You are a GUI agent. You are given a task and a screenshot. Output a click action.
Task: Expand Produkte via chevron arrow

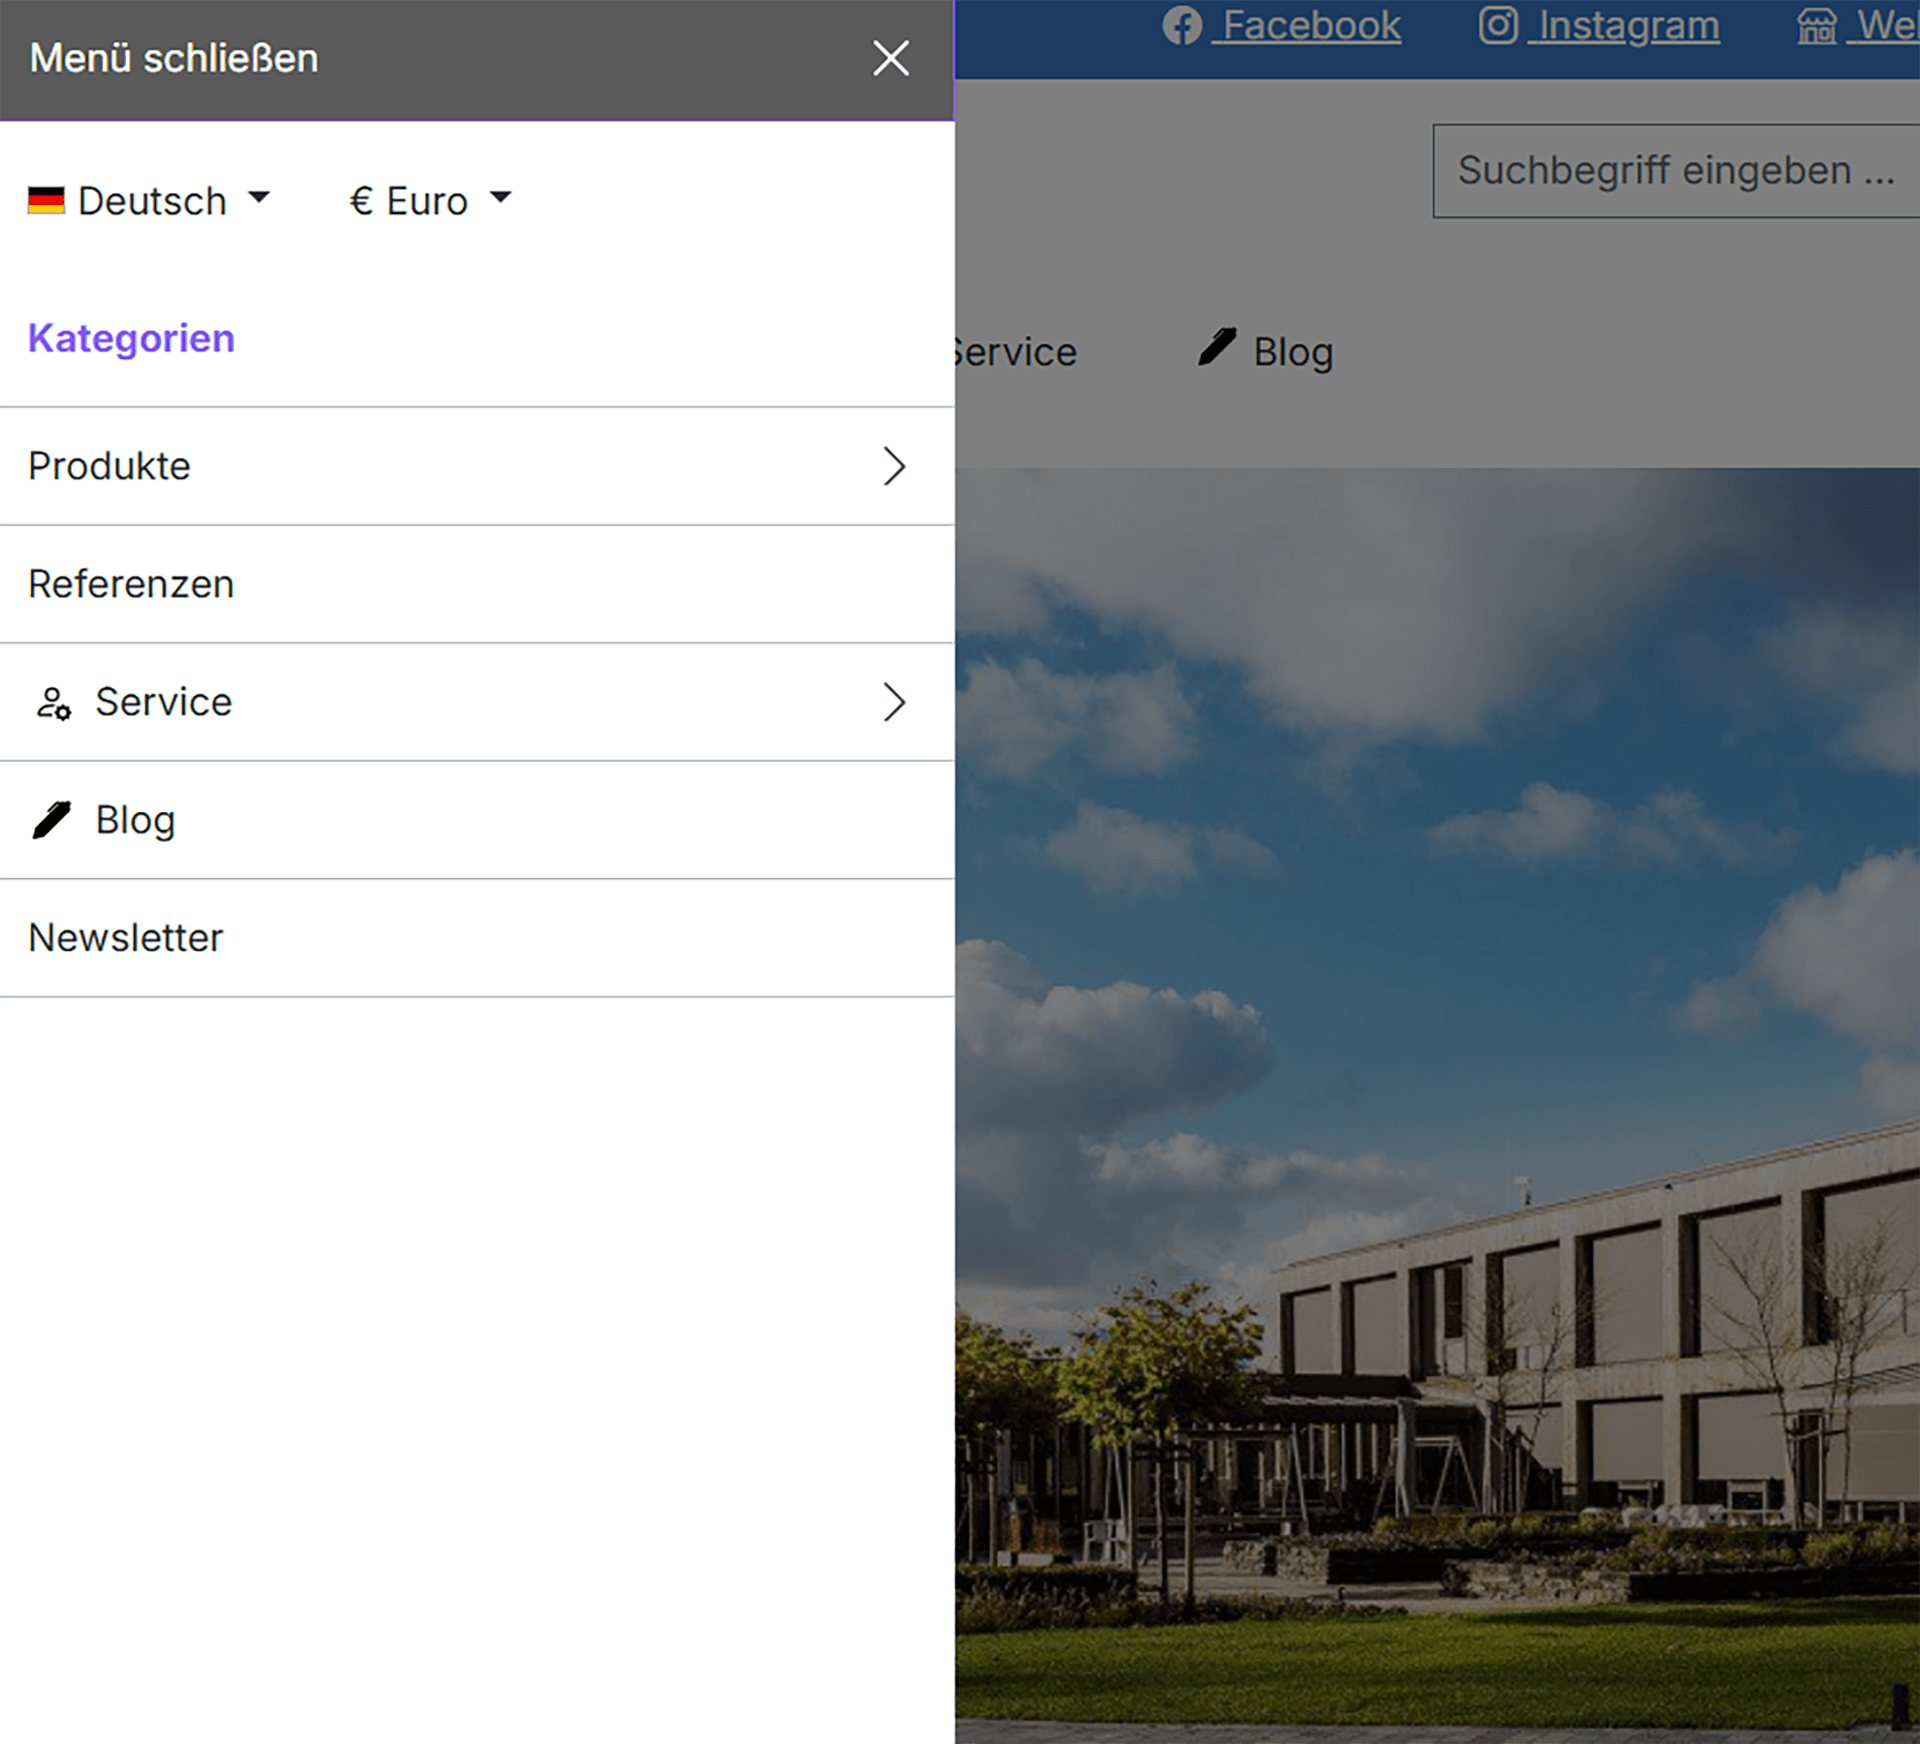[894, 466]
